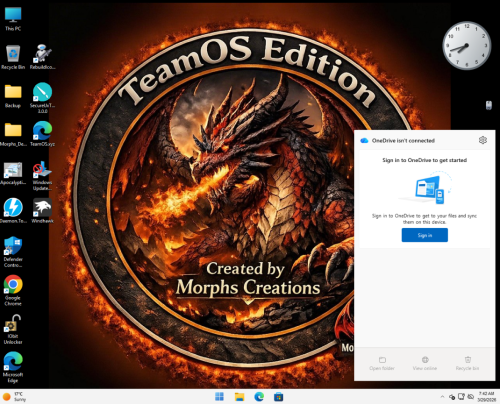The image size is (500, 404).
Task: Select the Recycle Bin desktop icon
Action: point(13,57)
